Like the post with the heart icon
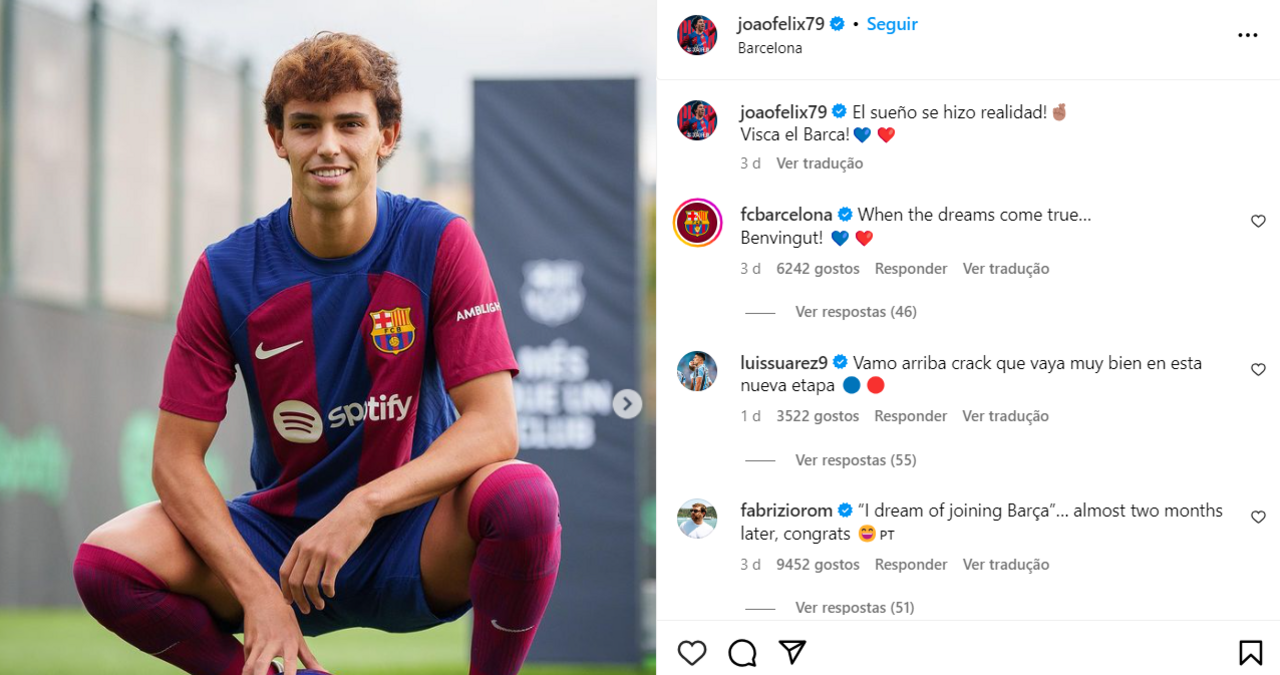This screenshot has width=1280, height=675. pyautogui.click(x=692, y=653)
